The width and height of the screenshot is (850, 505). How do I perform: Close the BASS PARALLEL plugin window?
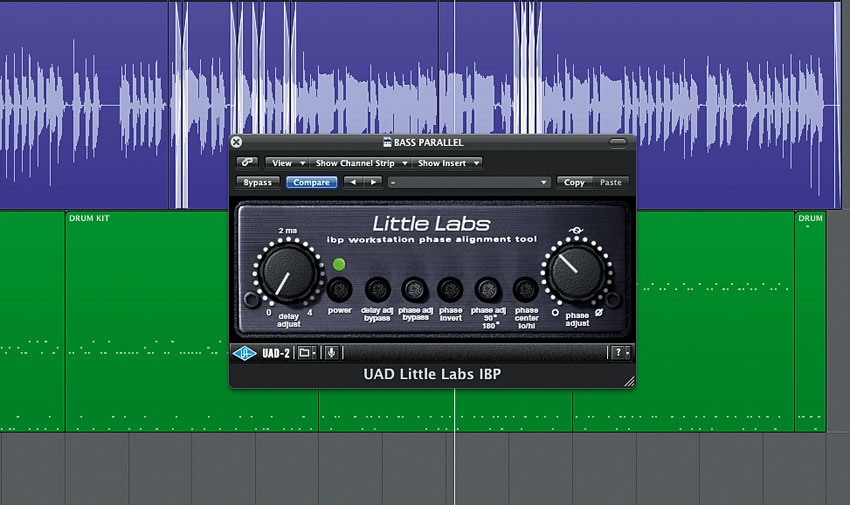tap(236, 142)
